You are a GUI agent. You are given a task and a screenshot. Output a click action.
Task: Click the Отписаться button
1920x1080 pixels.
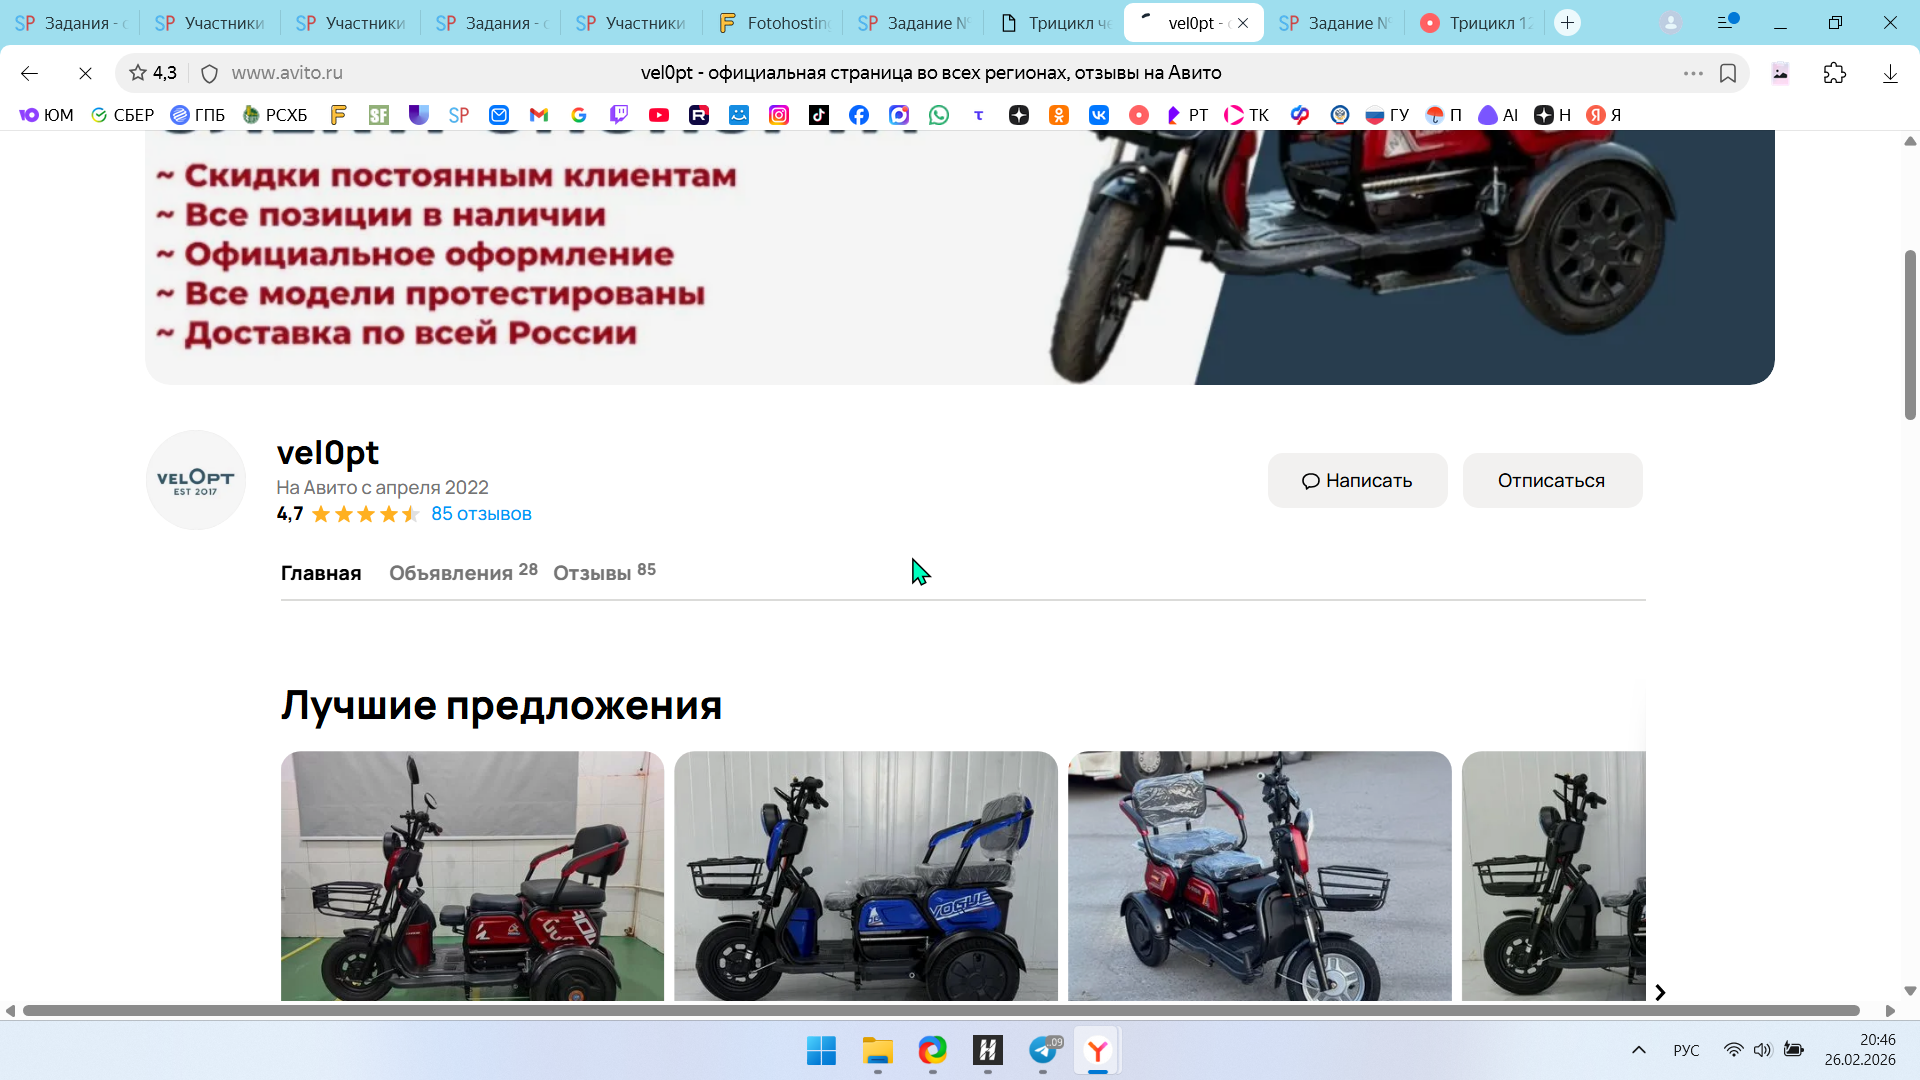[x=1551, y=481]
